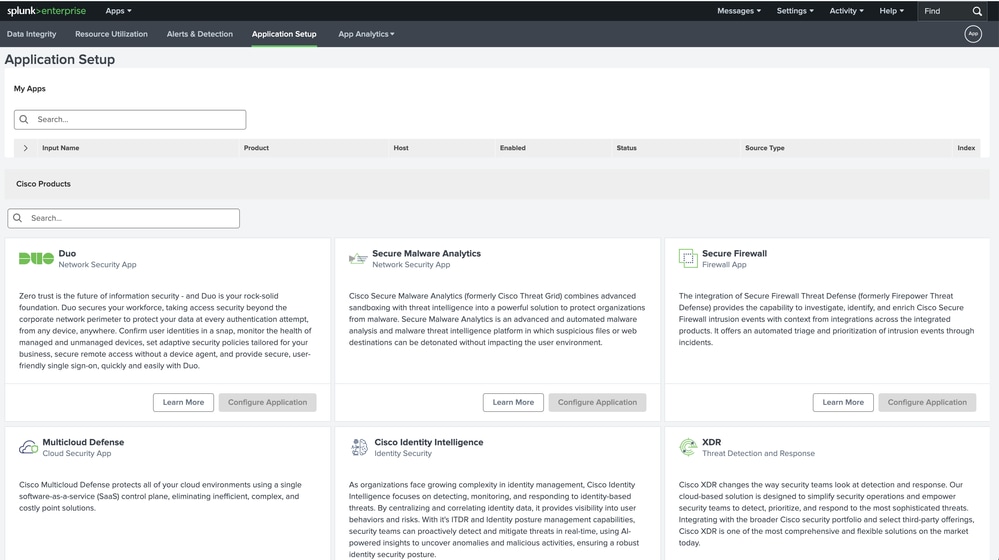Click the Identity Security subtitle
This screenshot has height=560, width=999.
[x=403, y=453]
